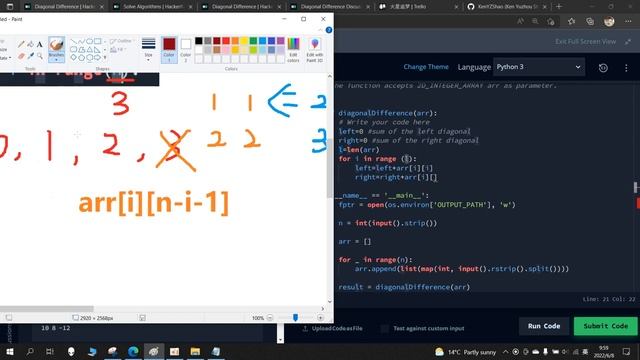The height and width of the screenshot is (360, 640).
Task: Select the Color 2 swatch button
Action: pyautogui.click(x=186, y=49)
